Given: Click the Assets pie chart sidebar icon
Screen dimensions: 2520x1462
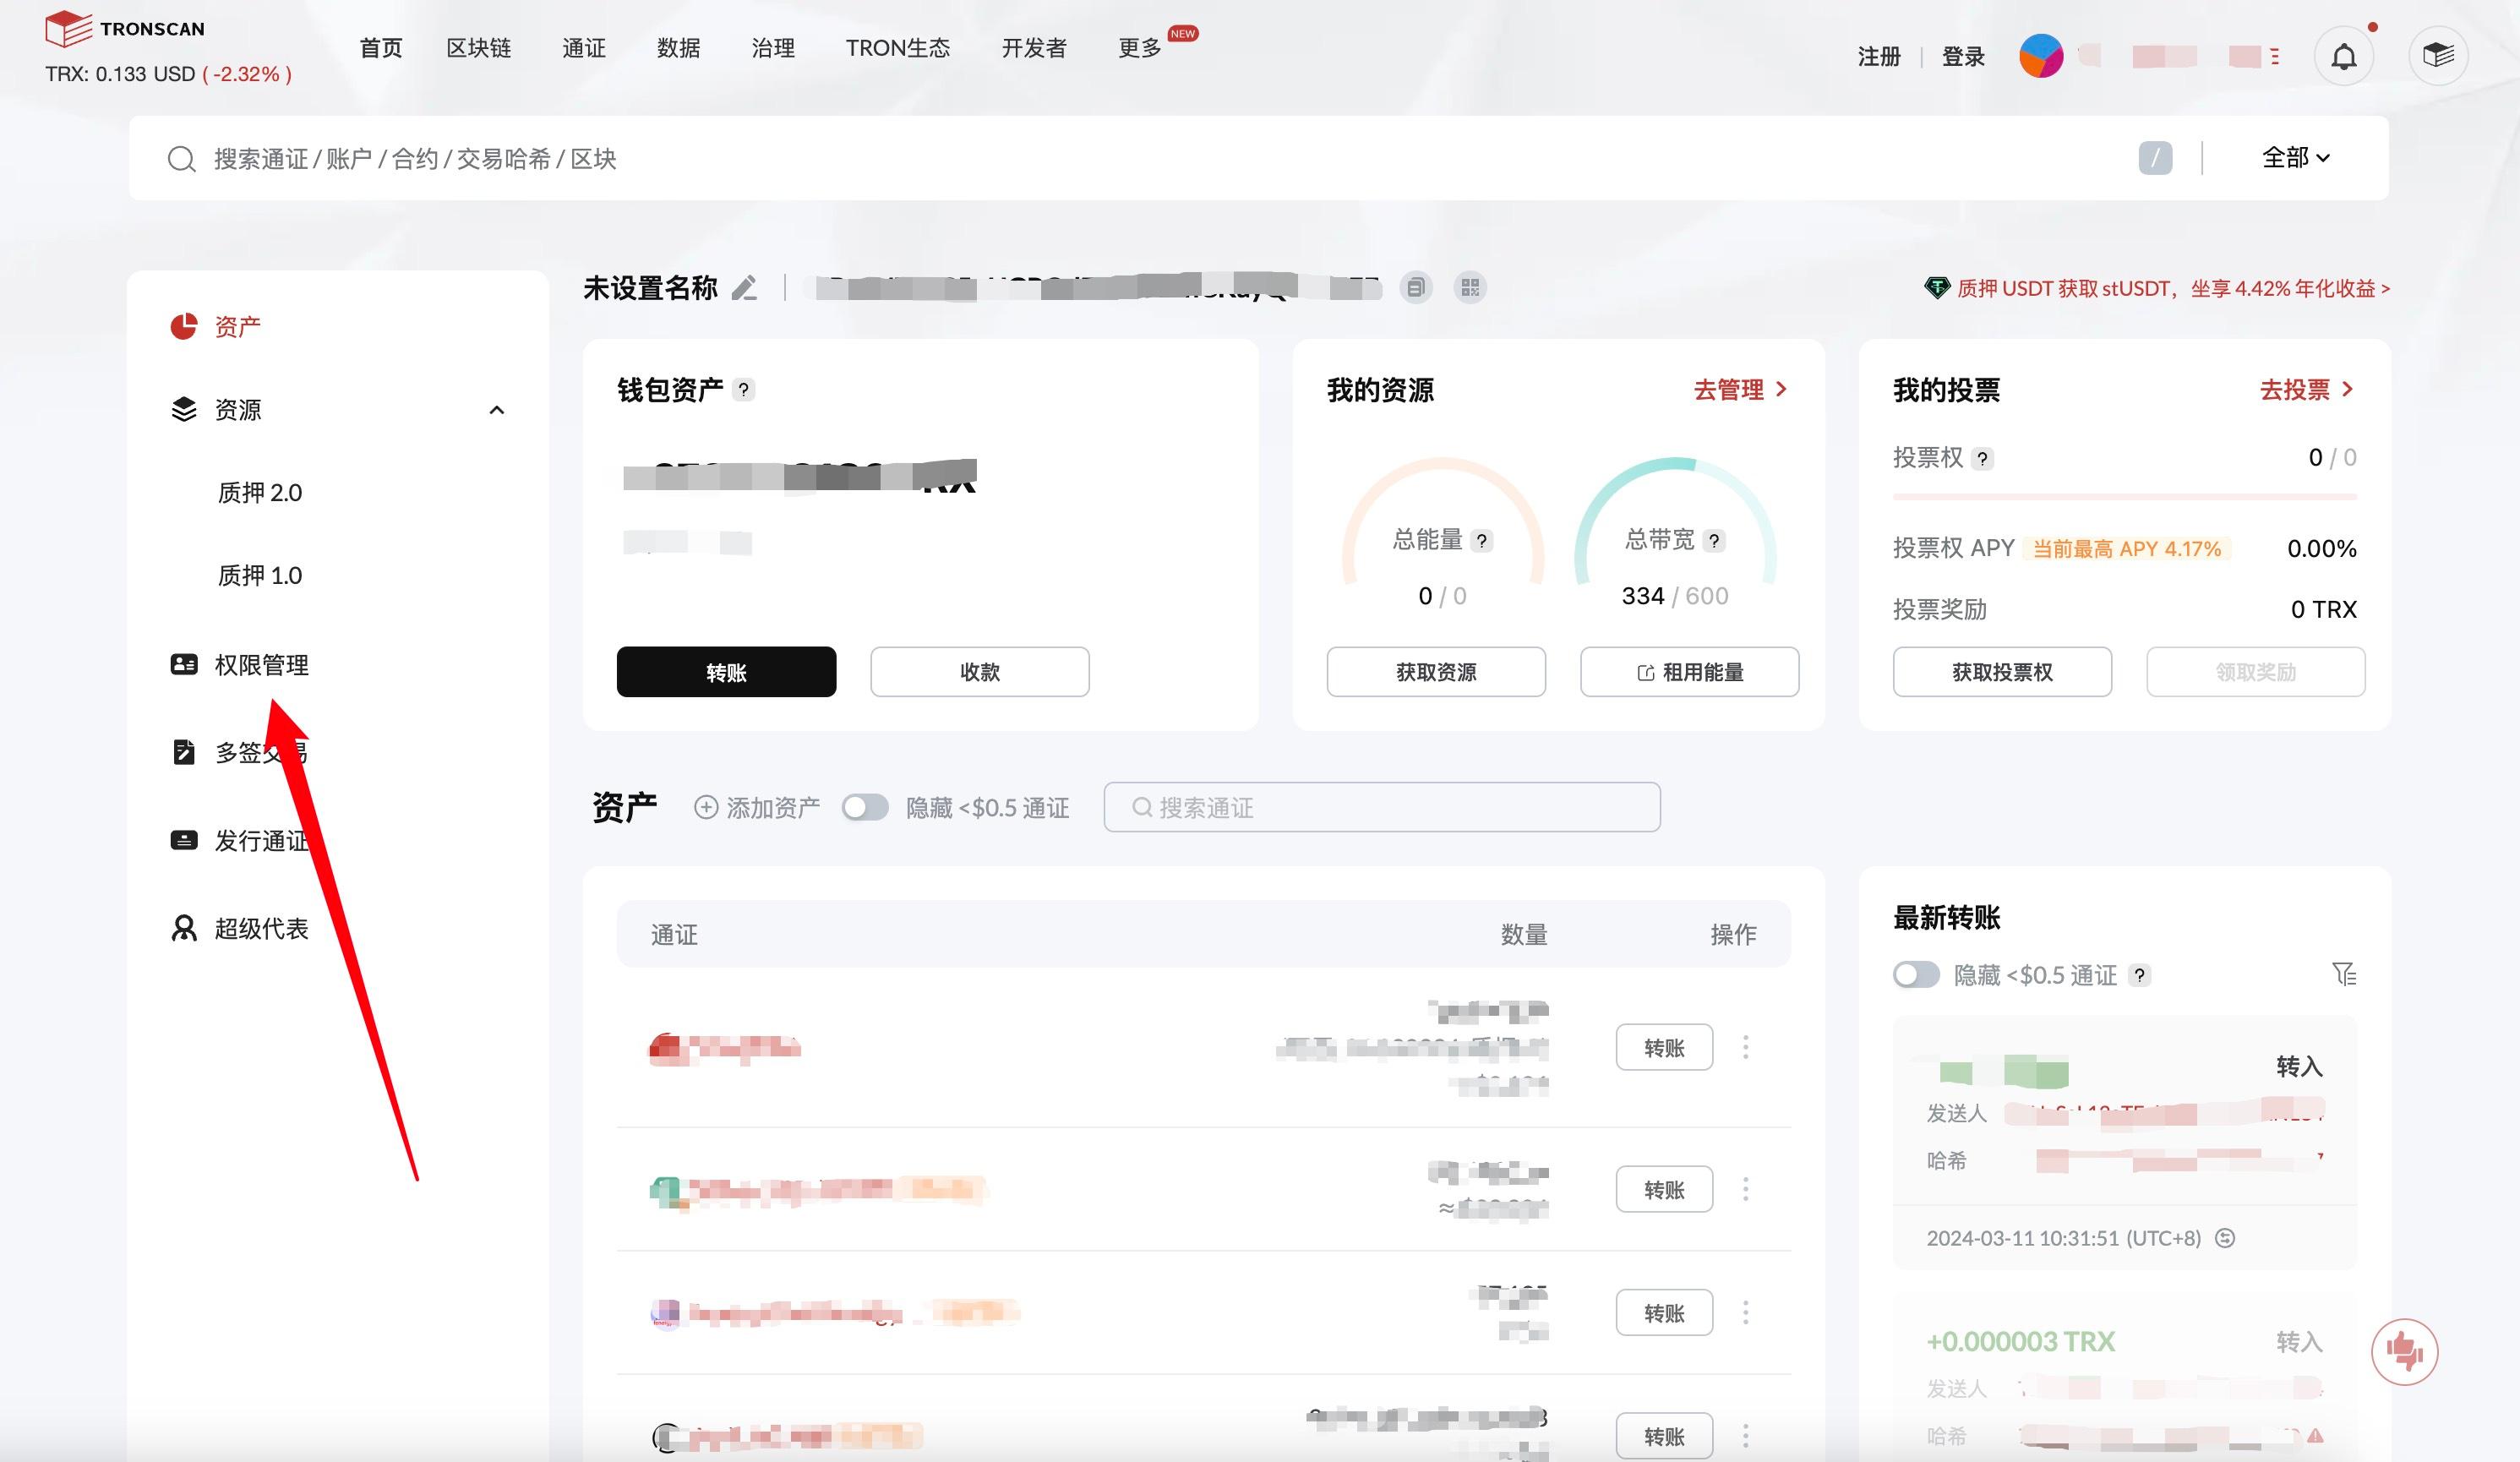Looking at the screenshot, I should pyautogui.click(x=184, y=326).
